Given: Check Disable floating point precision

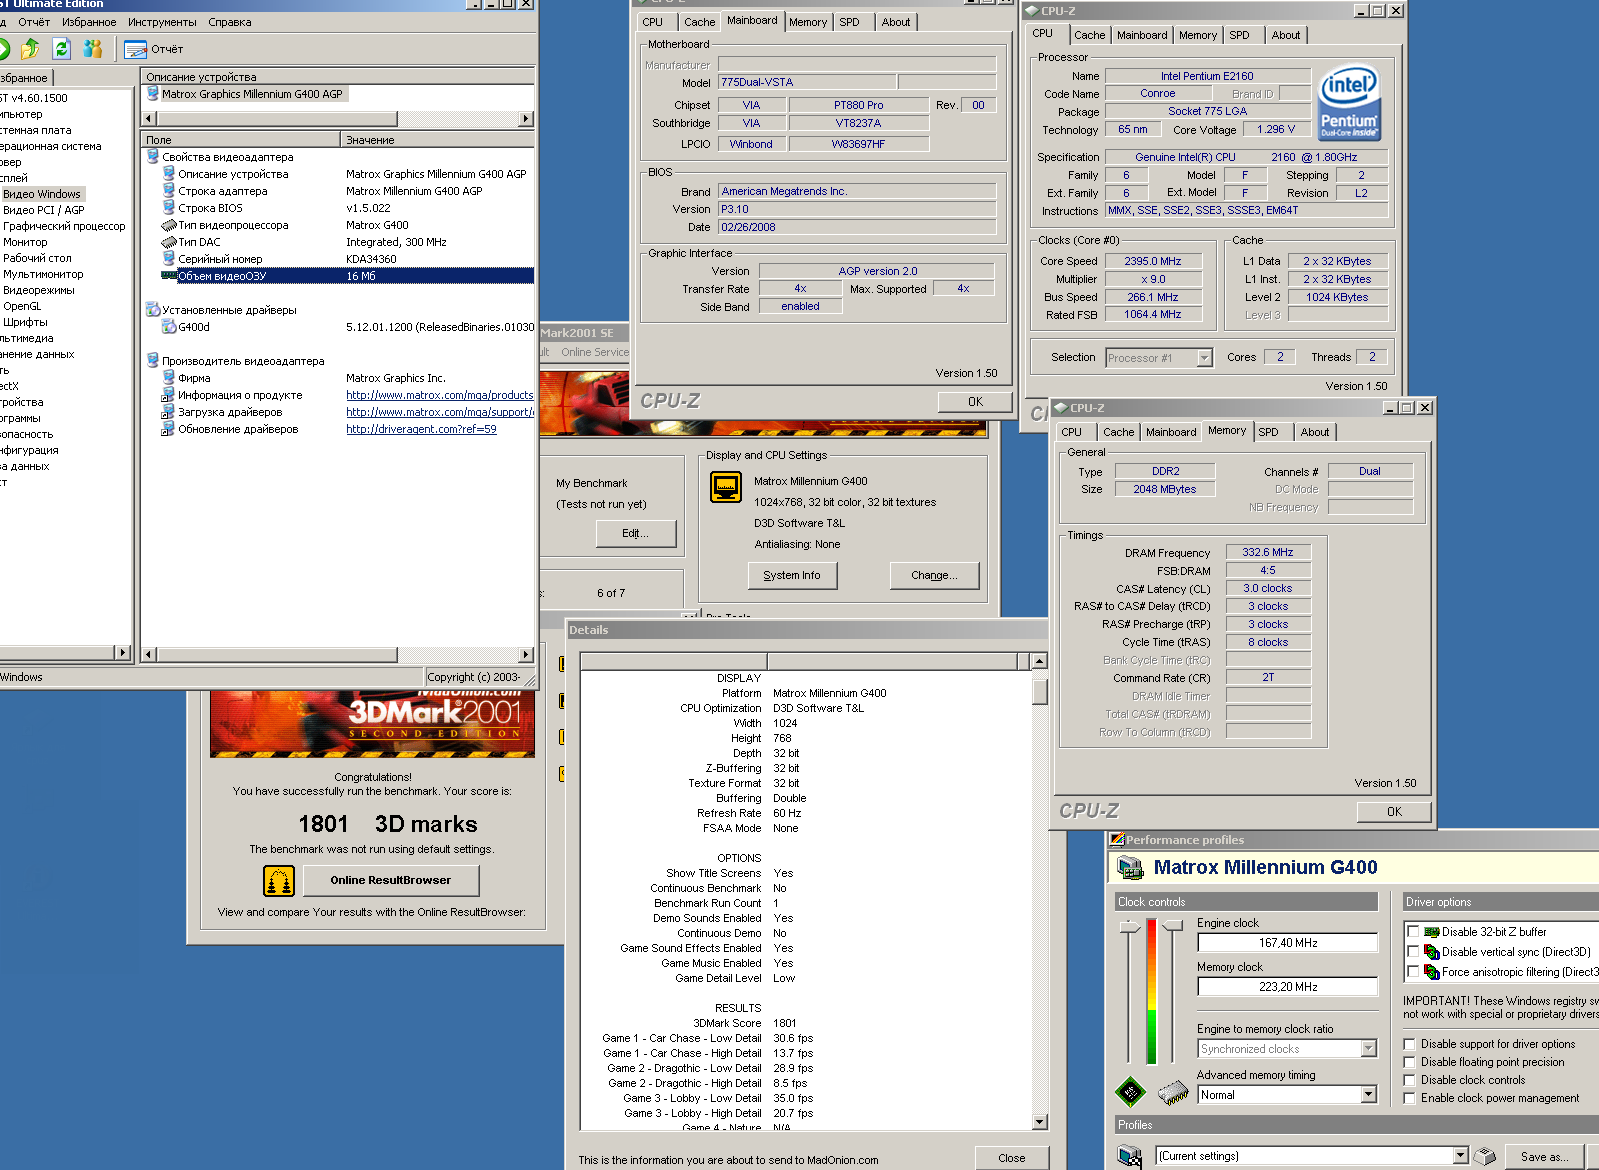Looking at the screenshot, I should click(1410, 1062).
